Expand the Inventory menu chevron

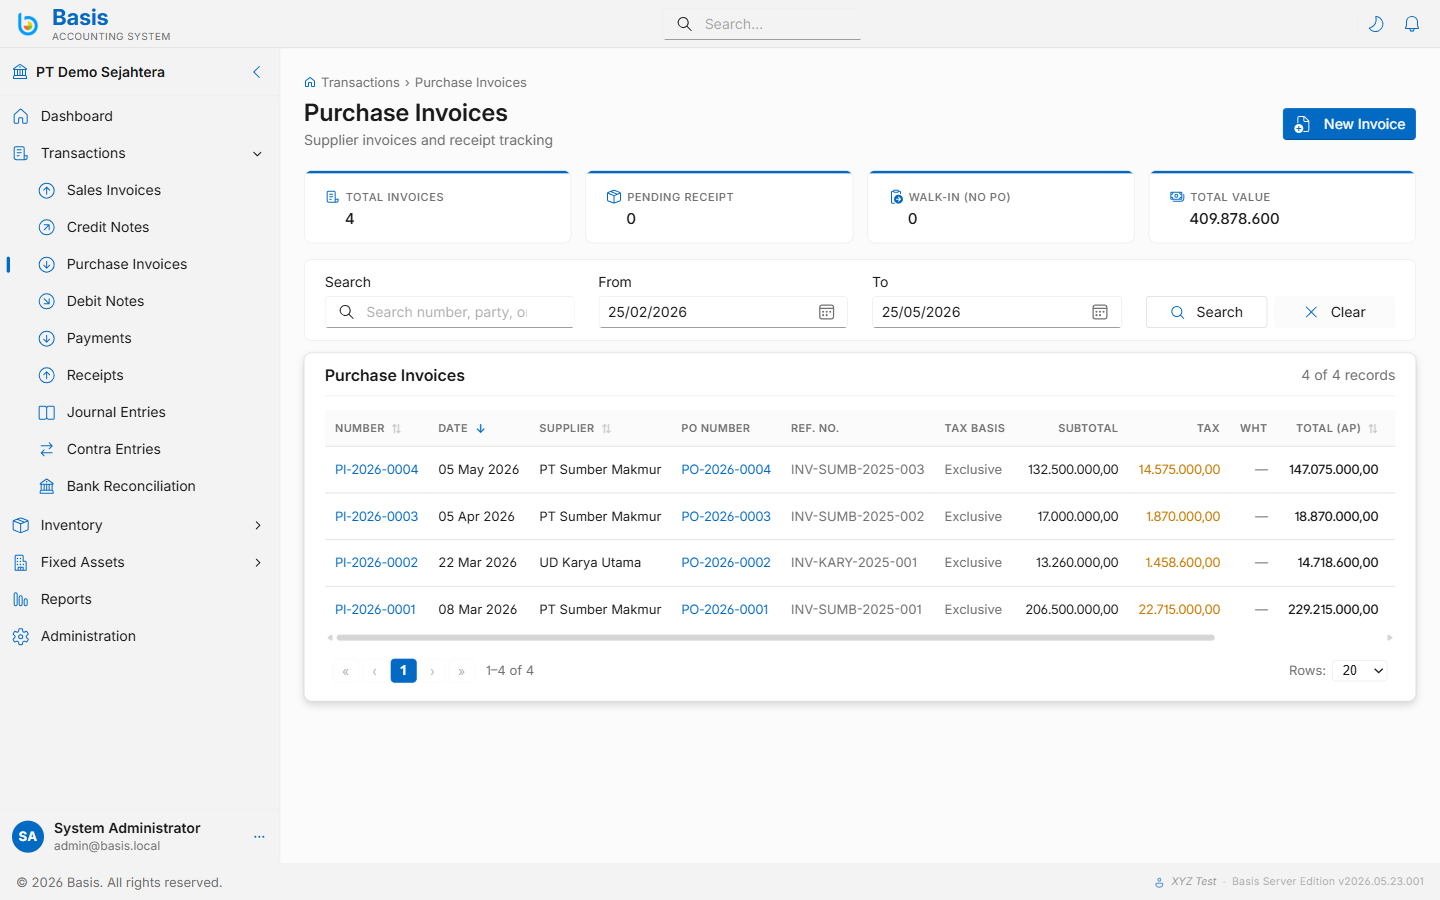(x=258, y=525)
